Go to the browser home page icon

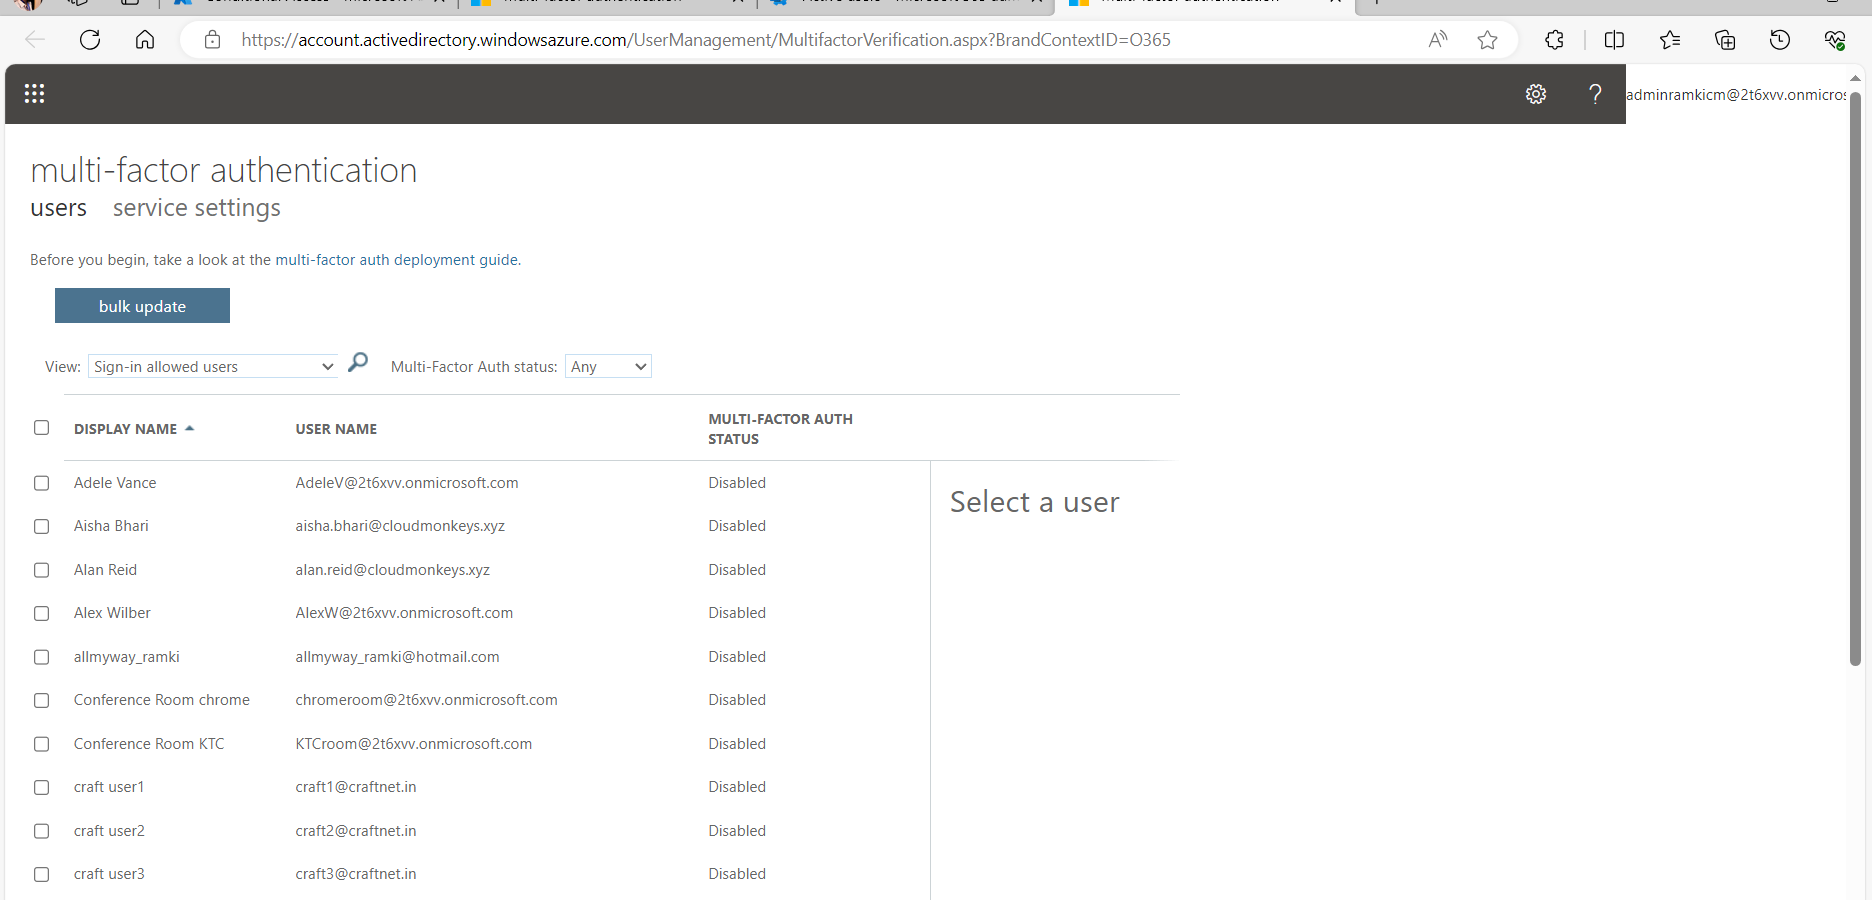coord(145,40)
